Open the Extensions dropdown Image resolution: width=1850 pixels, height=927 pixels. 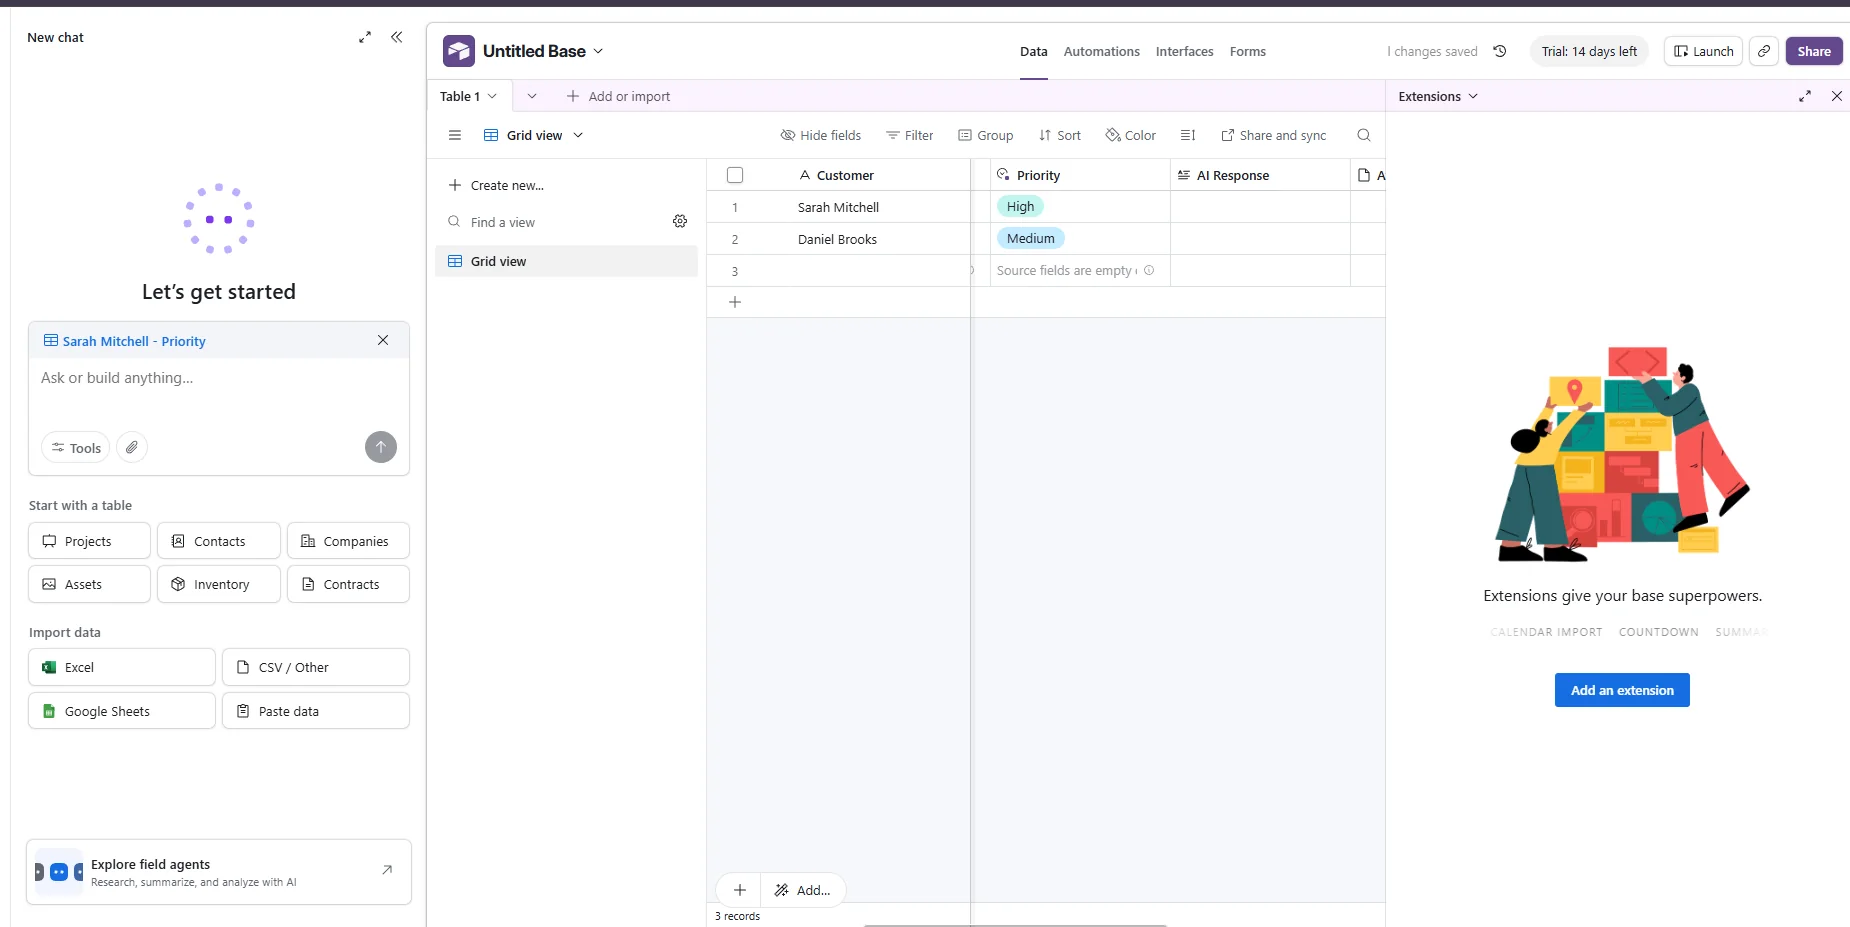pos(1438,96)
